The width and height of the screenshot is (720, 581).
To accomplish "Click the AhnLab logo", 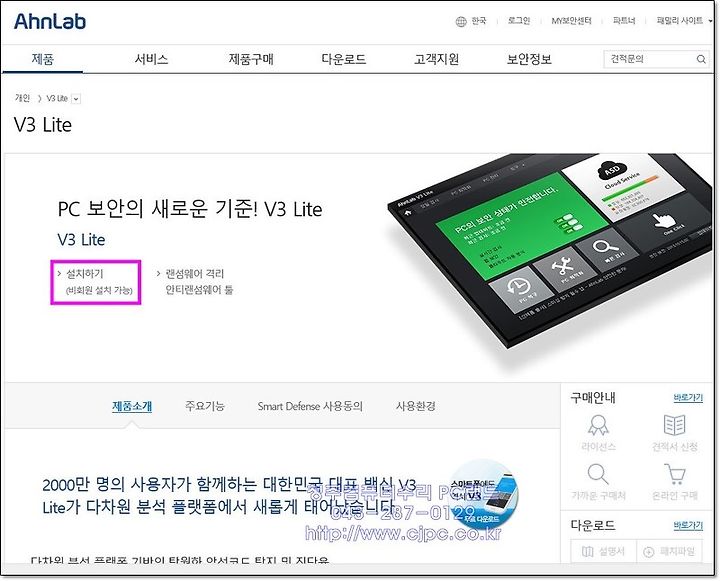I will [x=50, y=22].
